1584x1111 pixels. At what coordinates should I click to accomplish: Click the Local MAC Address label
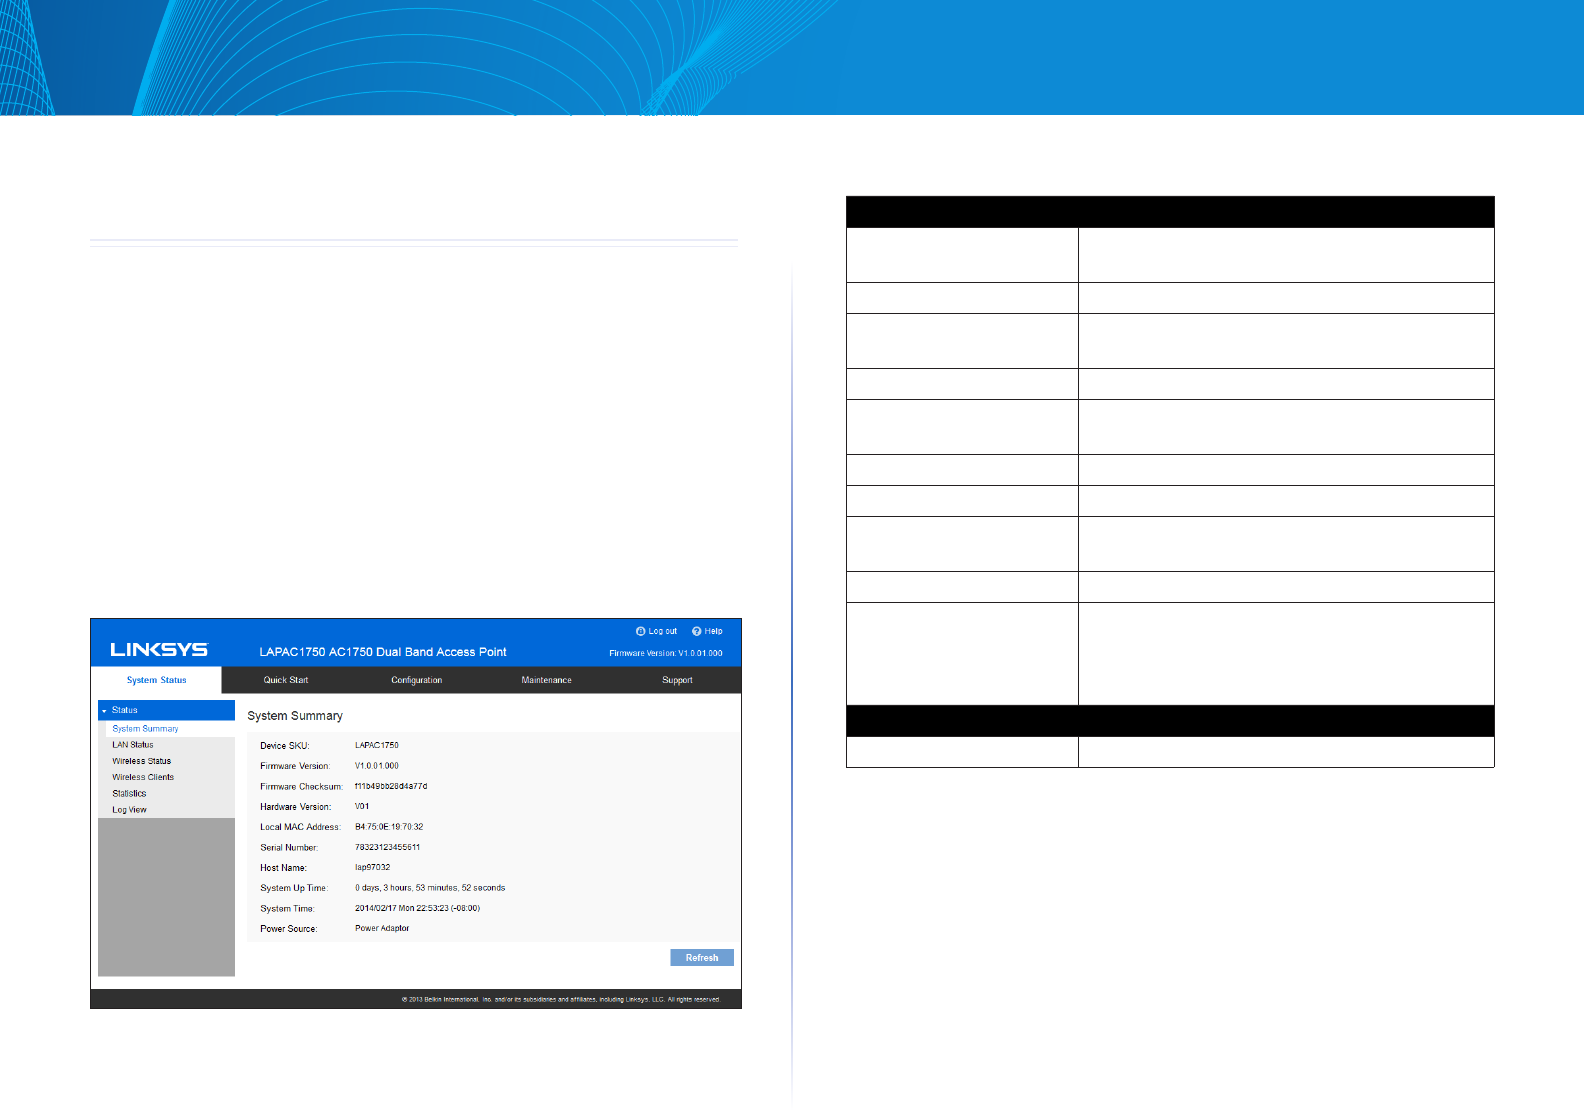click(300, 827)
